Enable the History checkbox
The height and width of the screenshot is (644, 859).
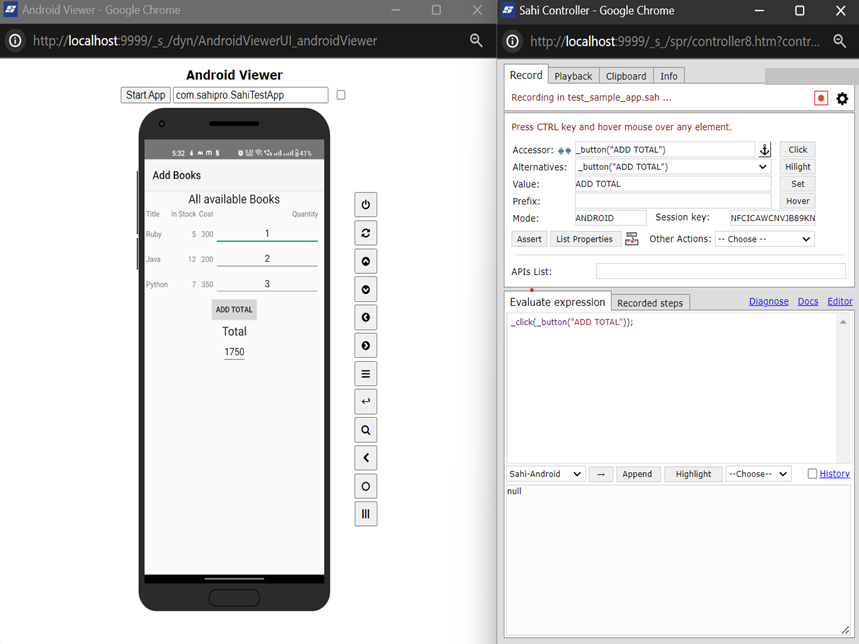pos(812,474)
